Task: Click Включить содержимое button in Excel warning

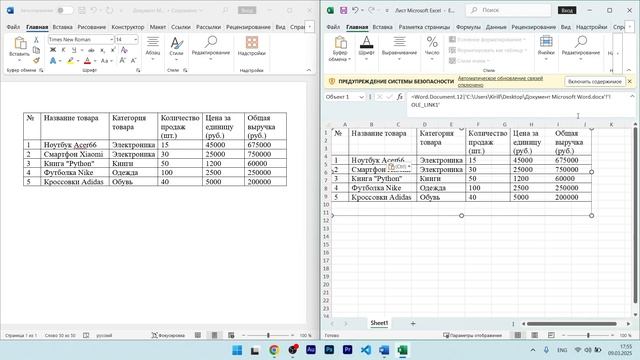Action: (595, 82)
